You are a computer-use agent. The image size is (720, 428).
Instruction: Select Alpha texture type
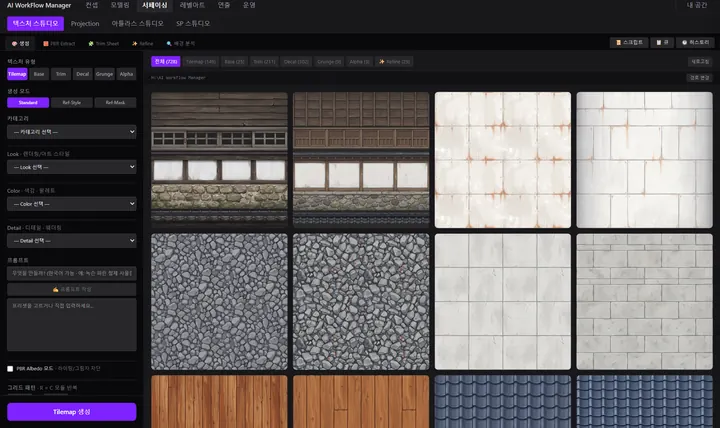point(126,74)
